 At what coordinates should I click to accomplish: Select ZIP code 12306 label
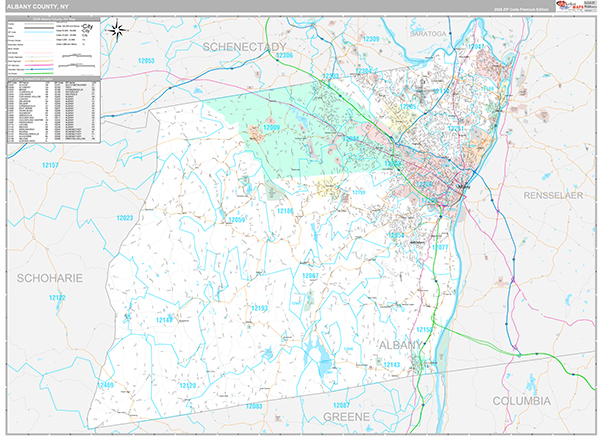coord(284,55)
